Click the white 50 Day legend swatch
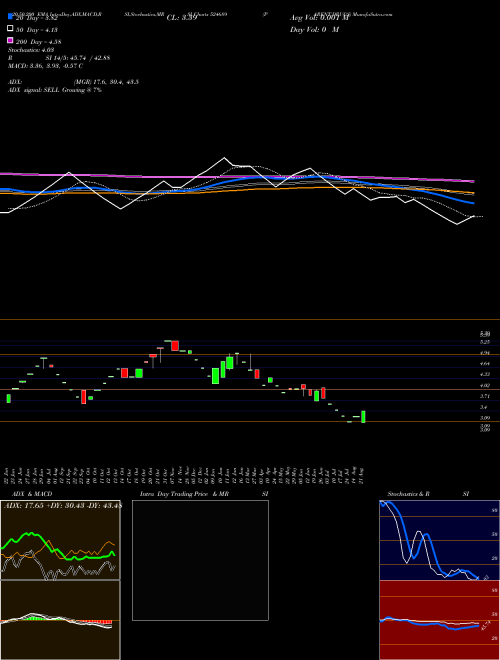500x660 pixels. click(11, 29)
